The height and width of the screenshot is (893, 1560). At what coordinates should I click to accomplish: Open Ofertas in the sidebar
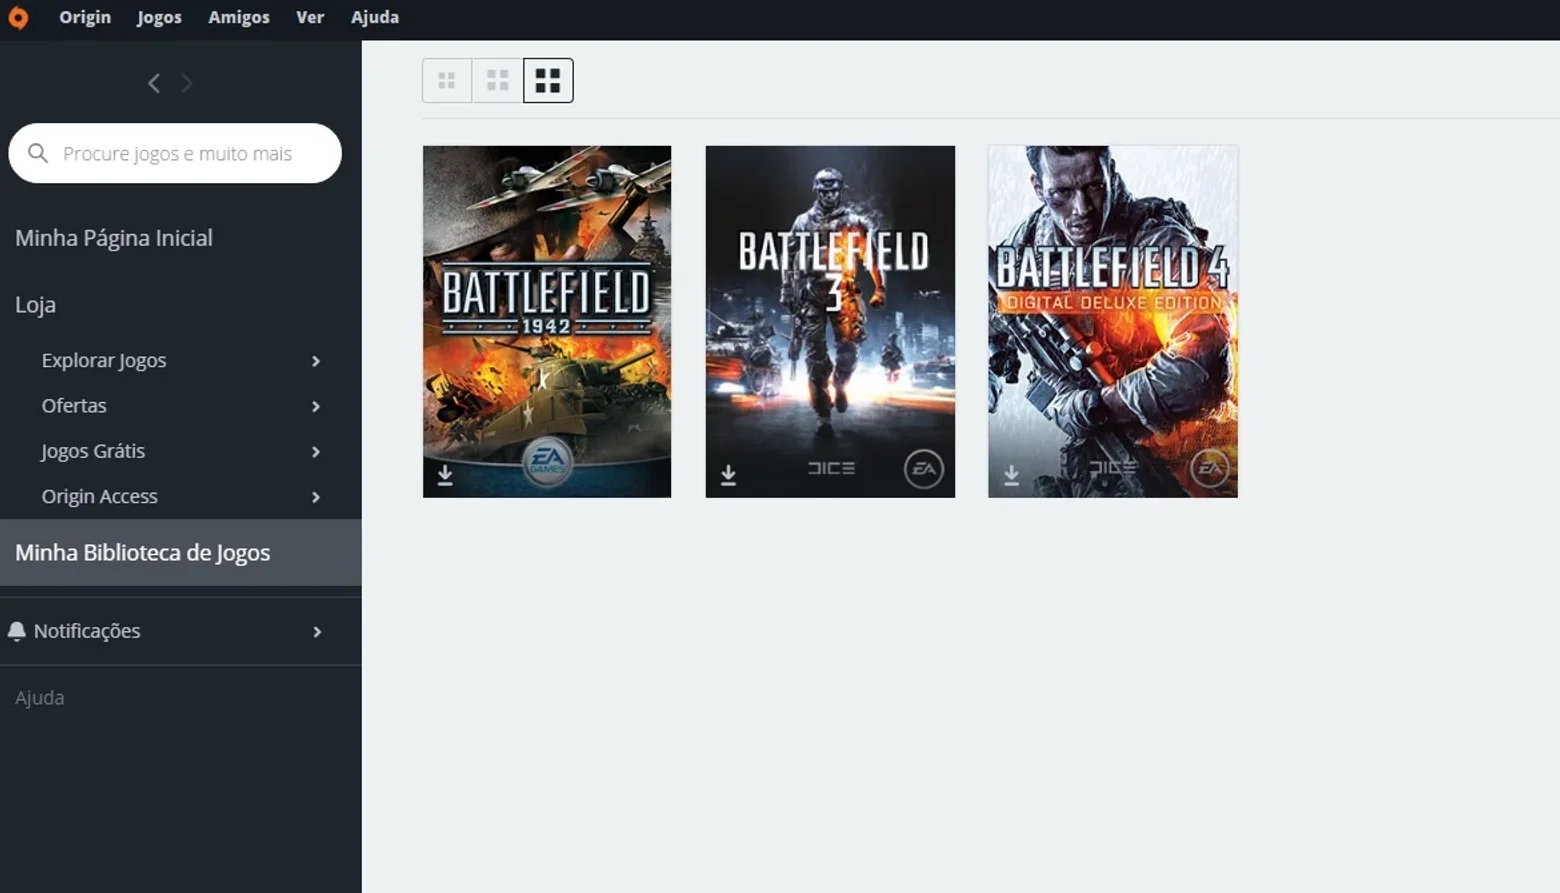(x=74, y=405)
